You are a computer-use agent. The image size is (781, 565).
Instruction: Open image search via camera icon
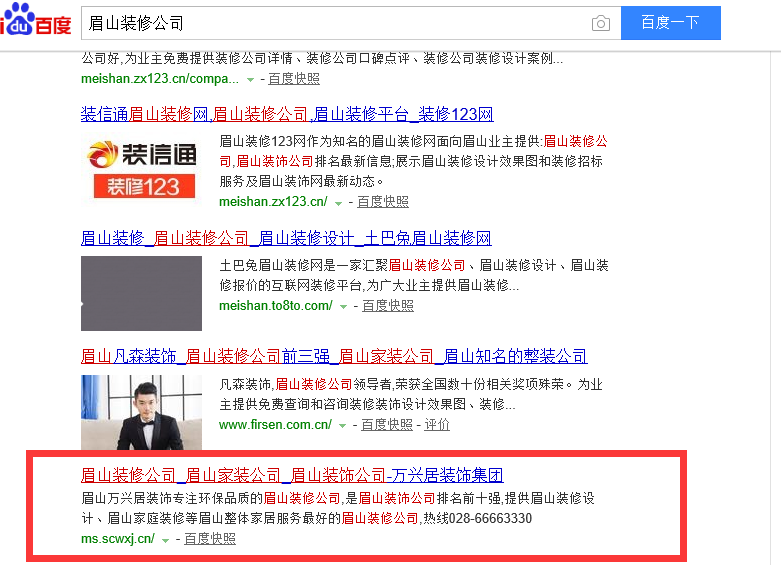coord(600,23)
